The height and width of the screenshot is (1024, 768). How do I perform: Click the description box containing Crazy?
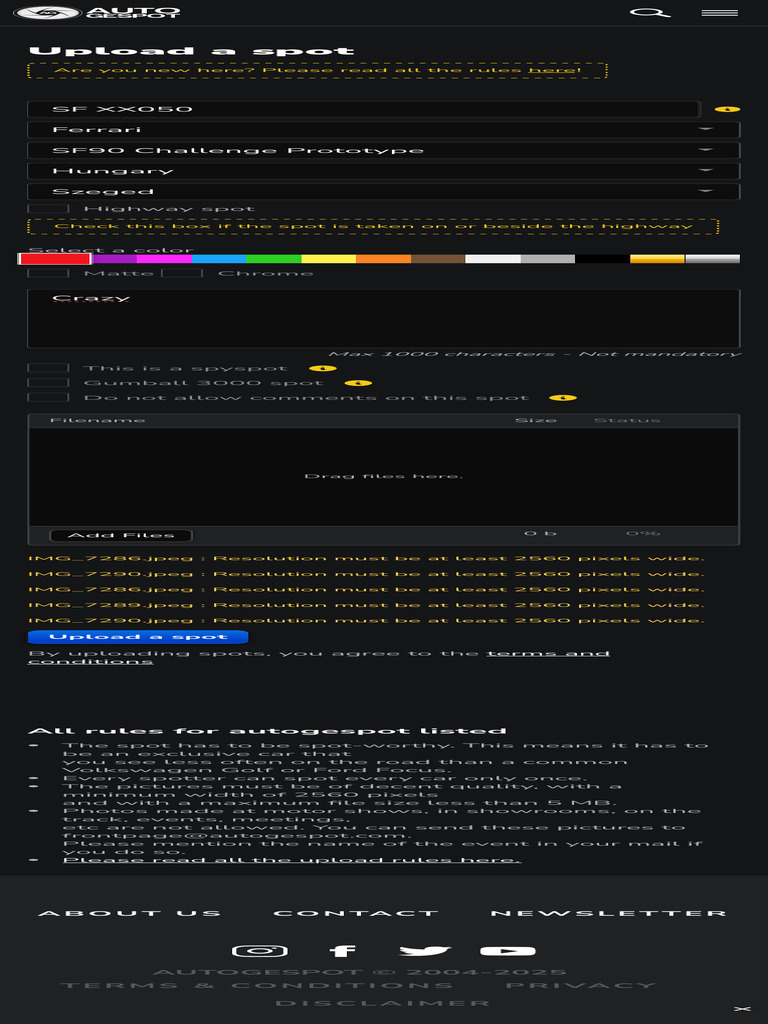(x=383, y=319)
